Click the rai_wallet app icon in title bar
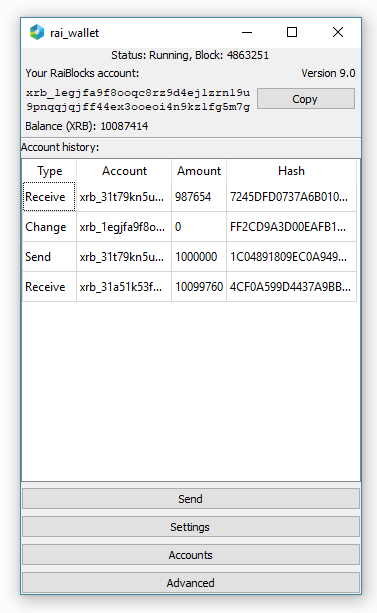Image resolution: width=377 pixels, height=613 pixels. coord(37,32)
